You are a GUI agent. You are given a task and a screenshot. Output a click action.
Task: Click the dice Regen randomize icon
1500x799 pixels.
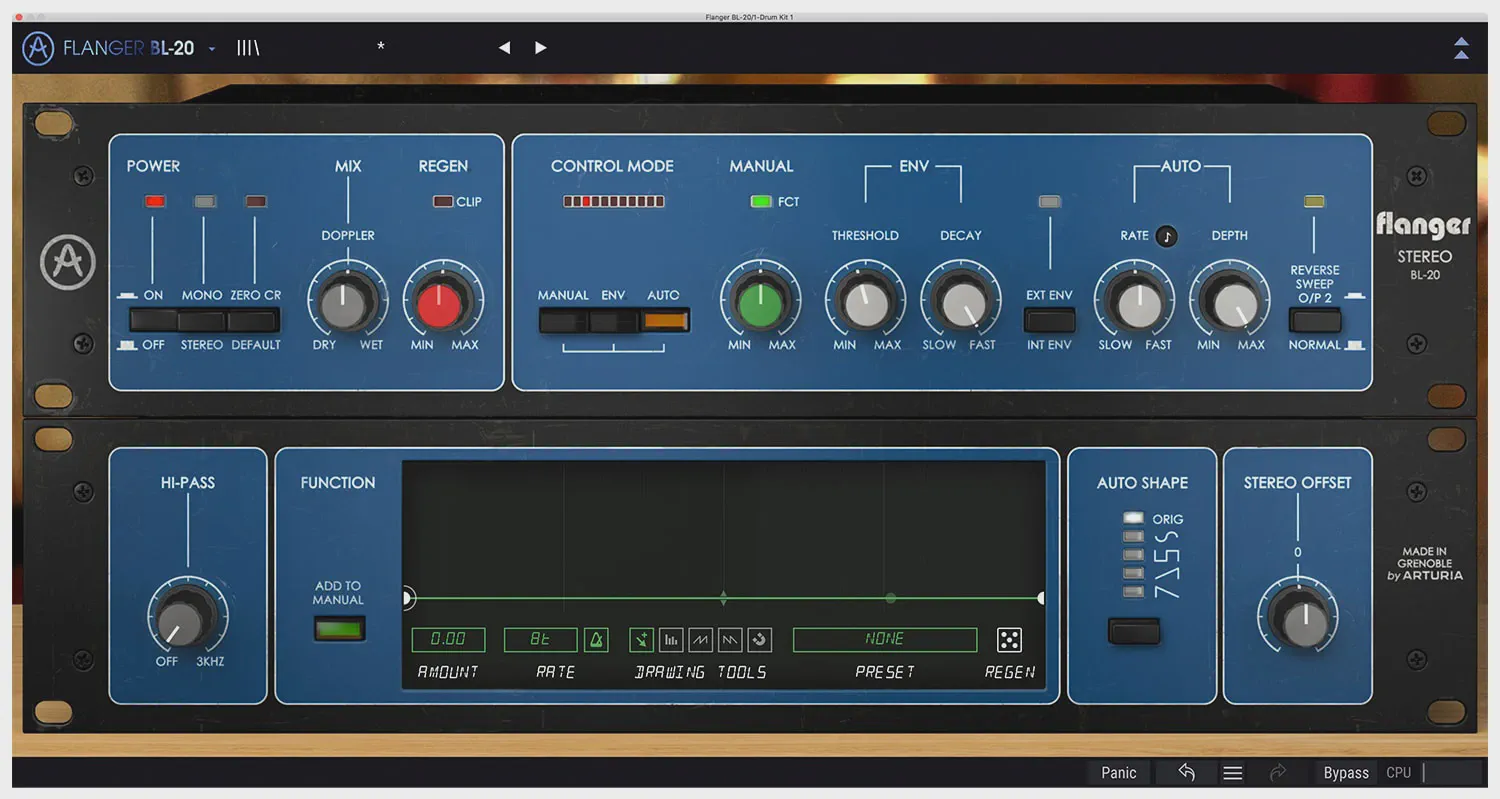coord(1009,640)
